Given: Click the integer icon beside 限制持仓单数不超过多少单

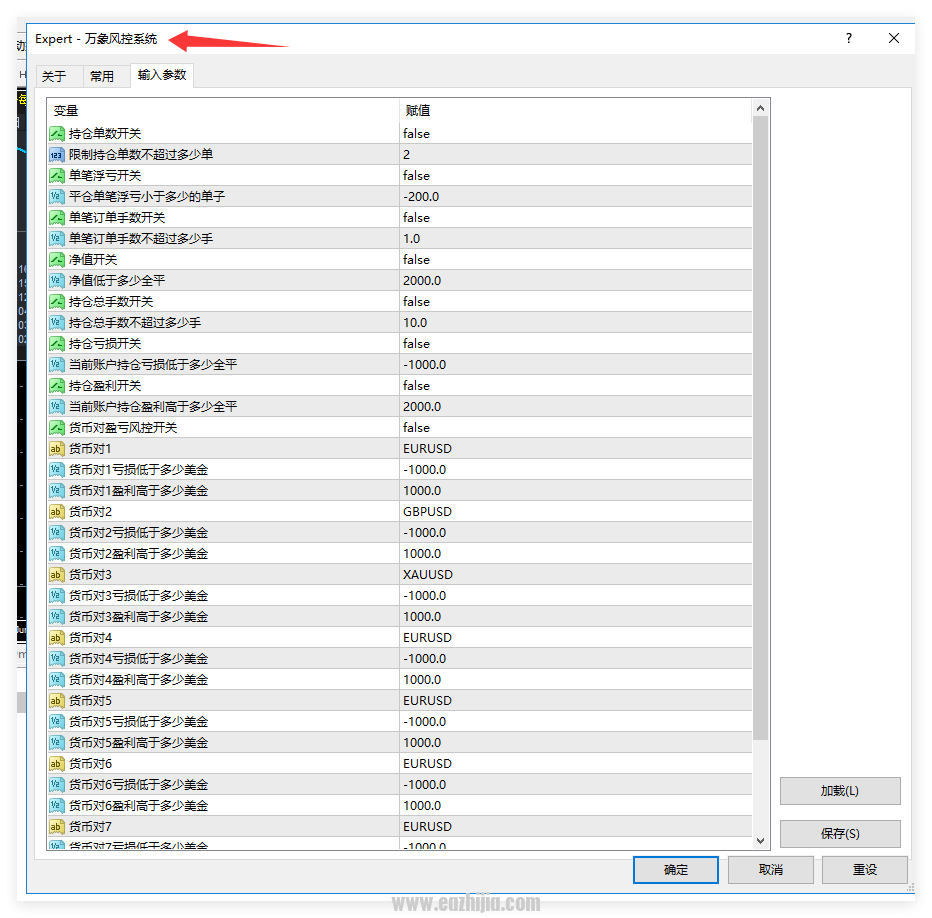Looking at the screenshot, I should (56, 155).
